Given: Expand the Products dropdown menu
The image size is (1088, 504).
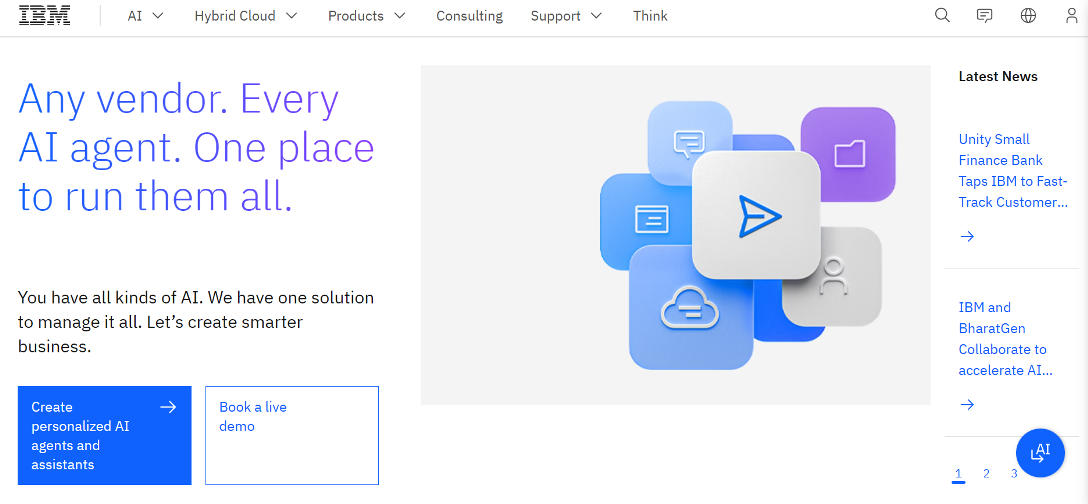Looking at the screenshot, I should pyautogui.click(x=366, y=16).
